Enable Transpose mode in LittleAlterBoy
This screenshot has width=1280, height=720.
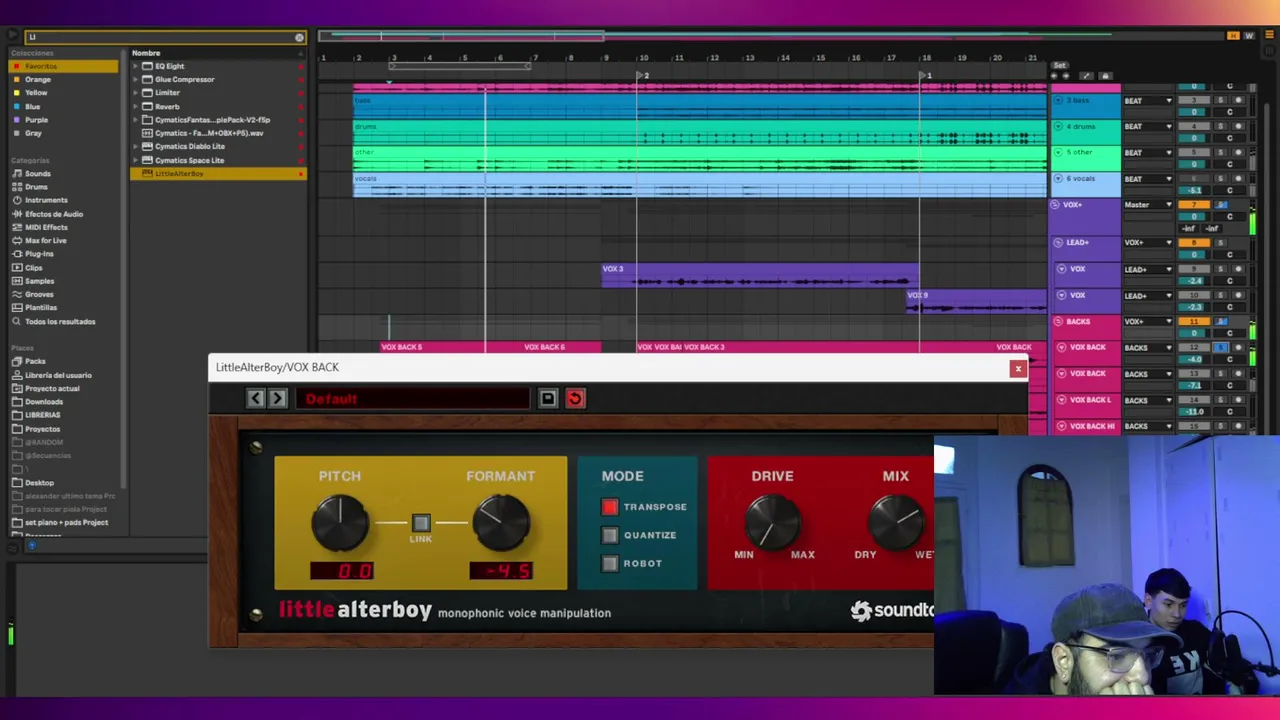pos(610,507)
